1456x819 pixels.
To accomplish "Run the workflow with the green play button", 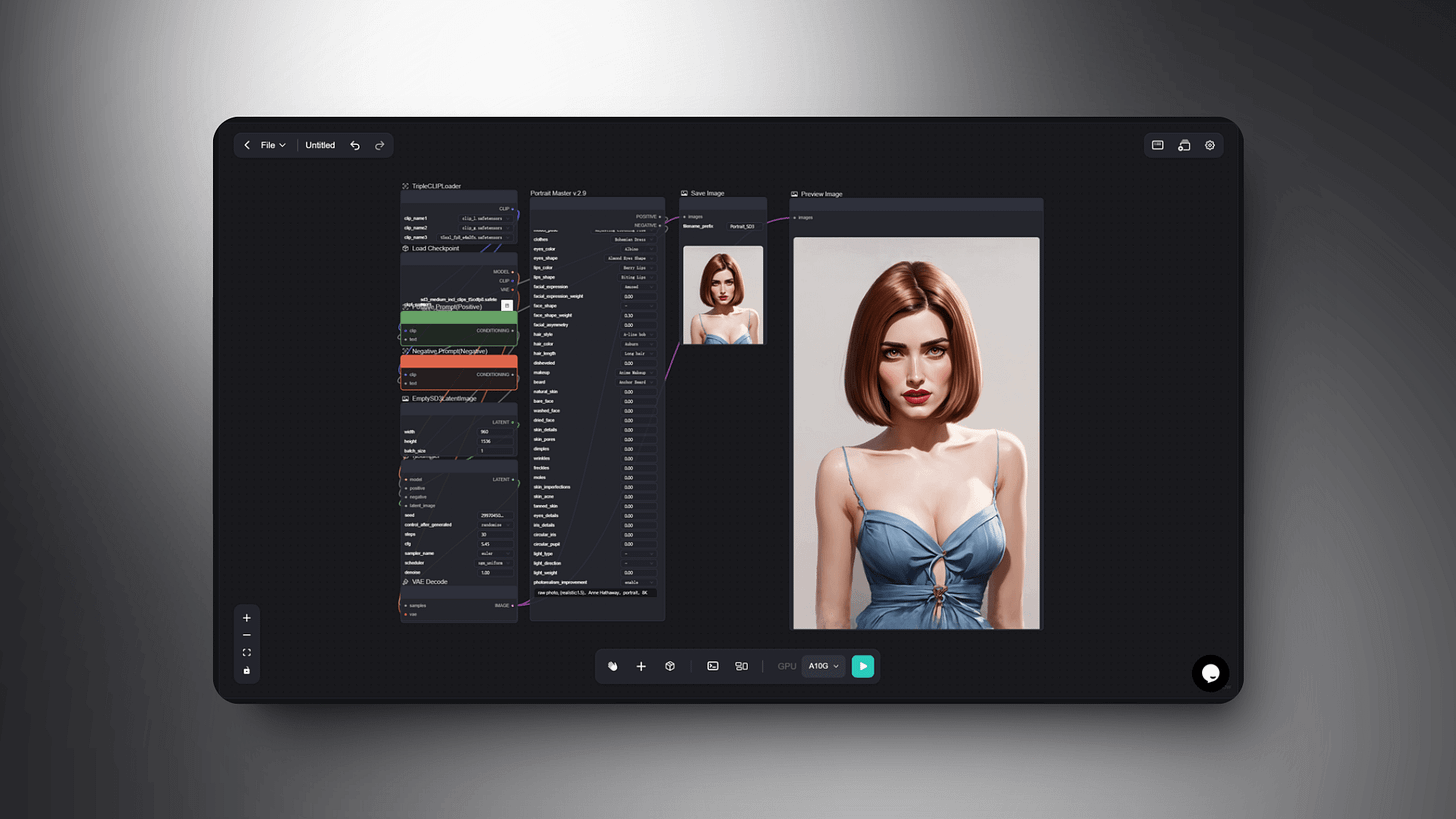I will [863, 666].
